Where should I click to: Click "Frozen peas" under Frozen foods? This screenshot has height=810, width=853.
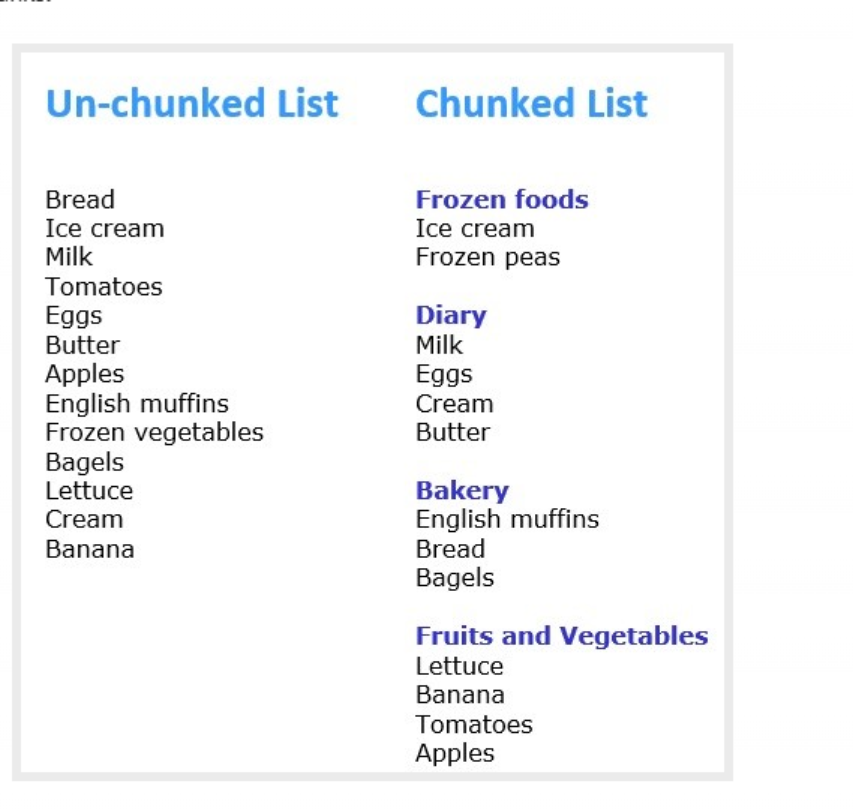(x=487, y=258)
